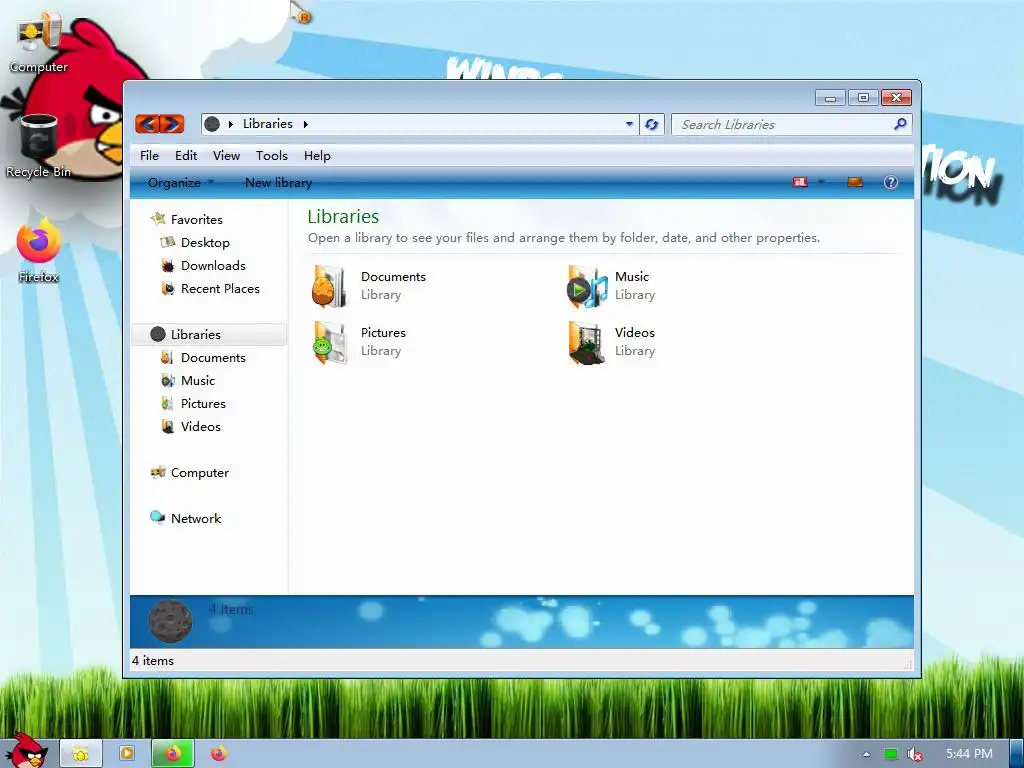
Task: Maximize the Libraries window
Action: 863,98
